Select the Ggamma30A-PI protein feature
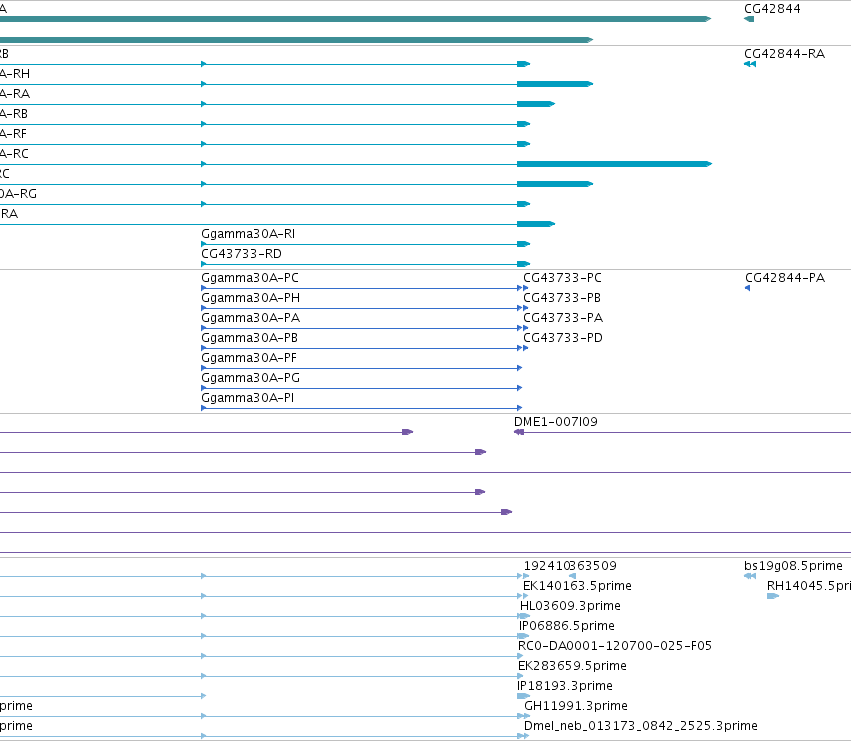 (361, 408)
